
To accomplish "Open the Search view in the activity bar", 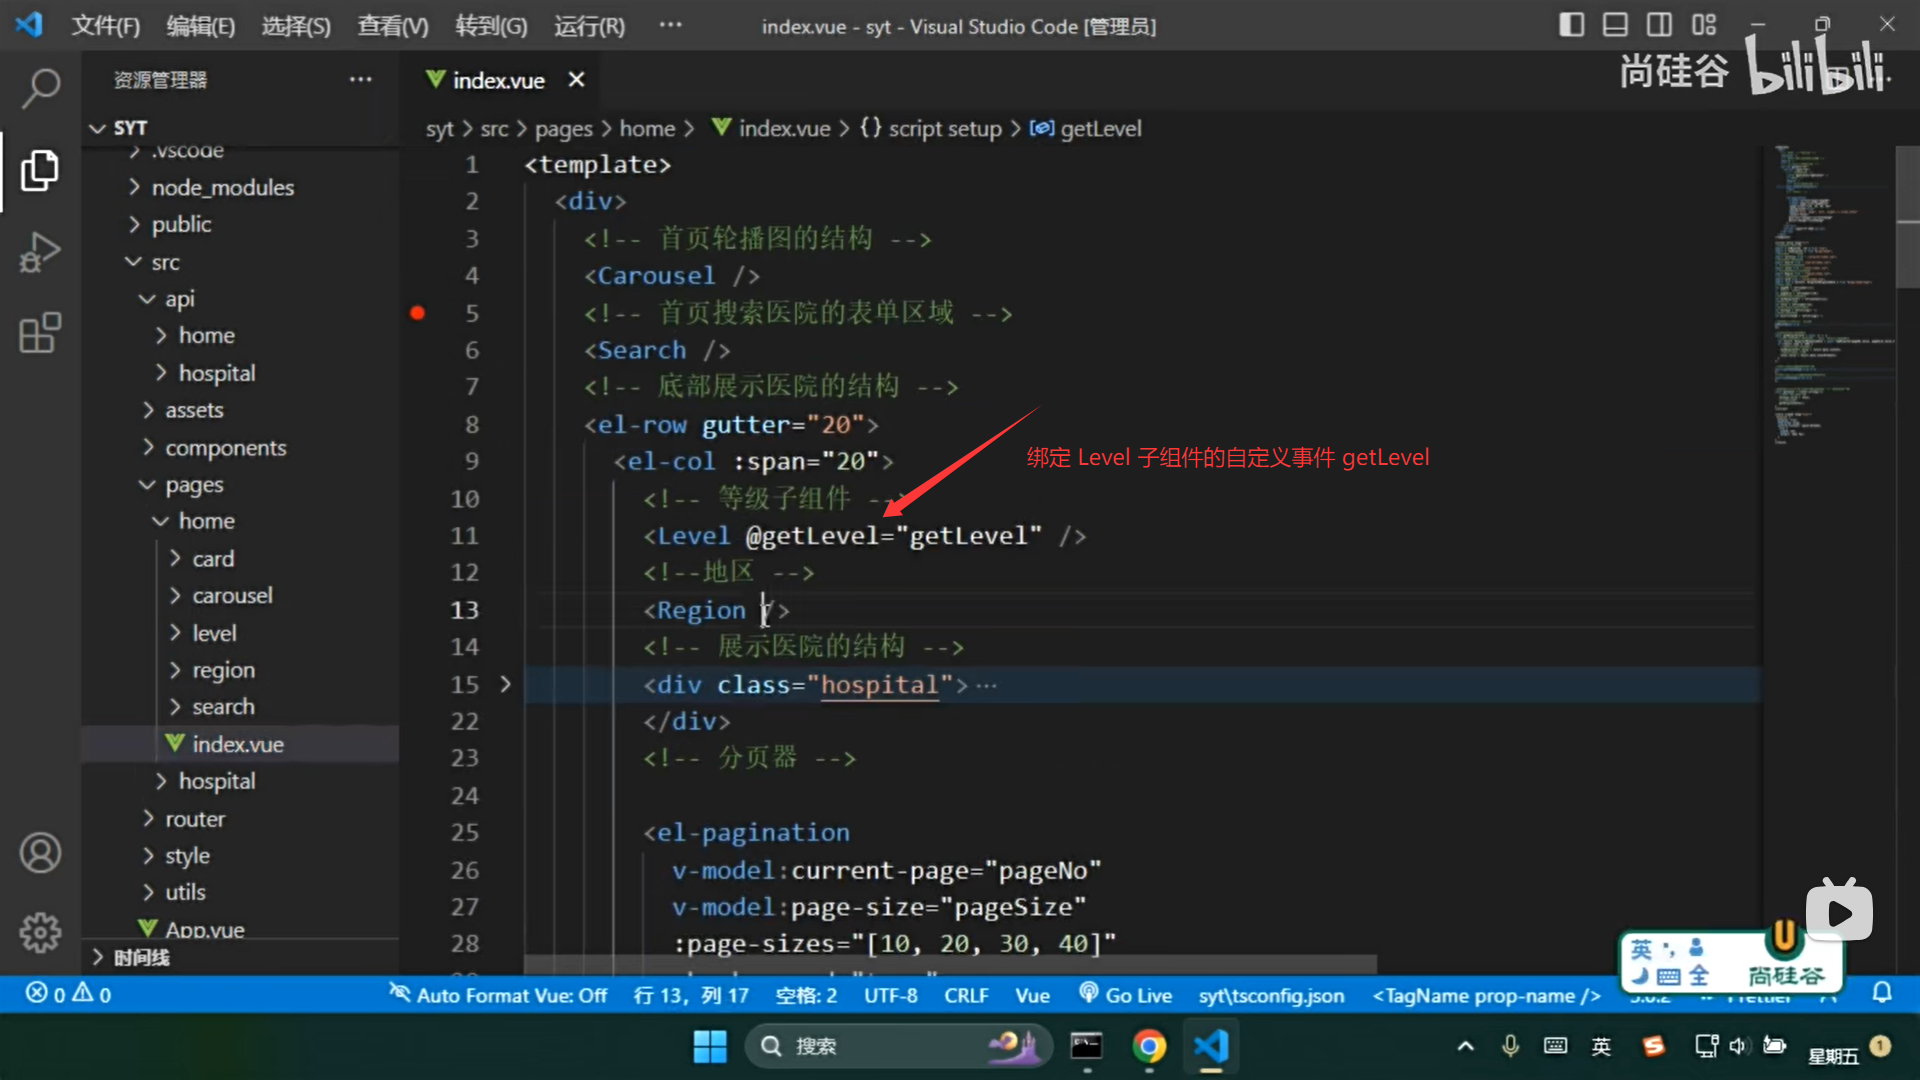I will tap(40, 88).
